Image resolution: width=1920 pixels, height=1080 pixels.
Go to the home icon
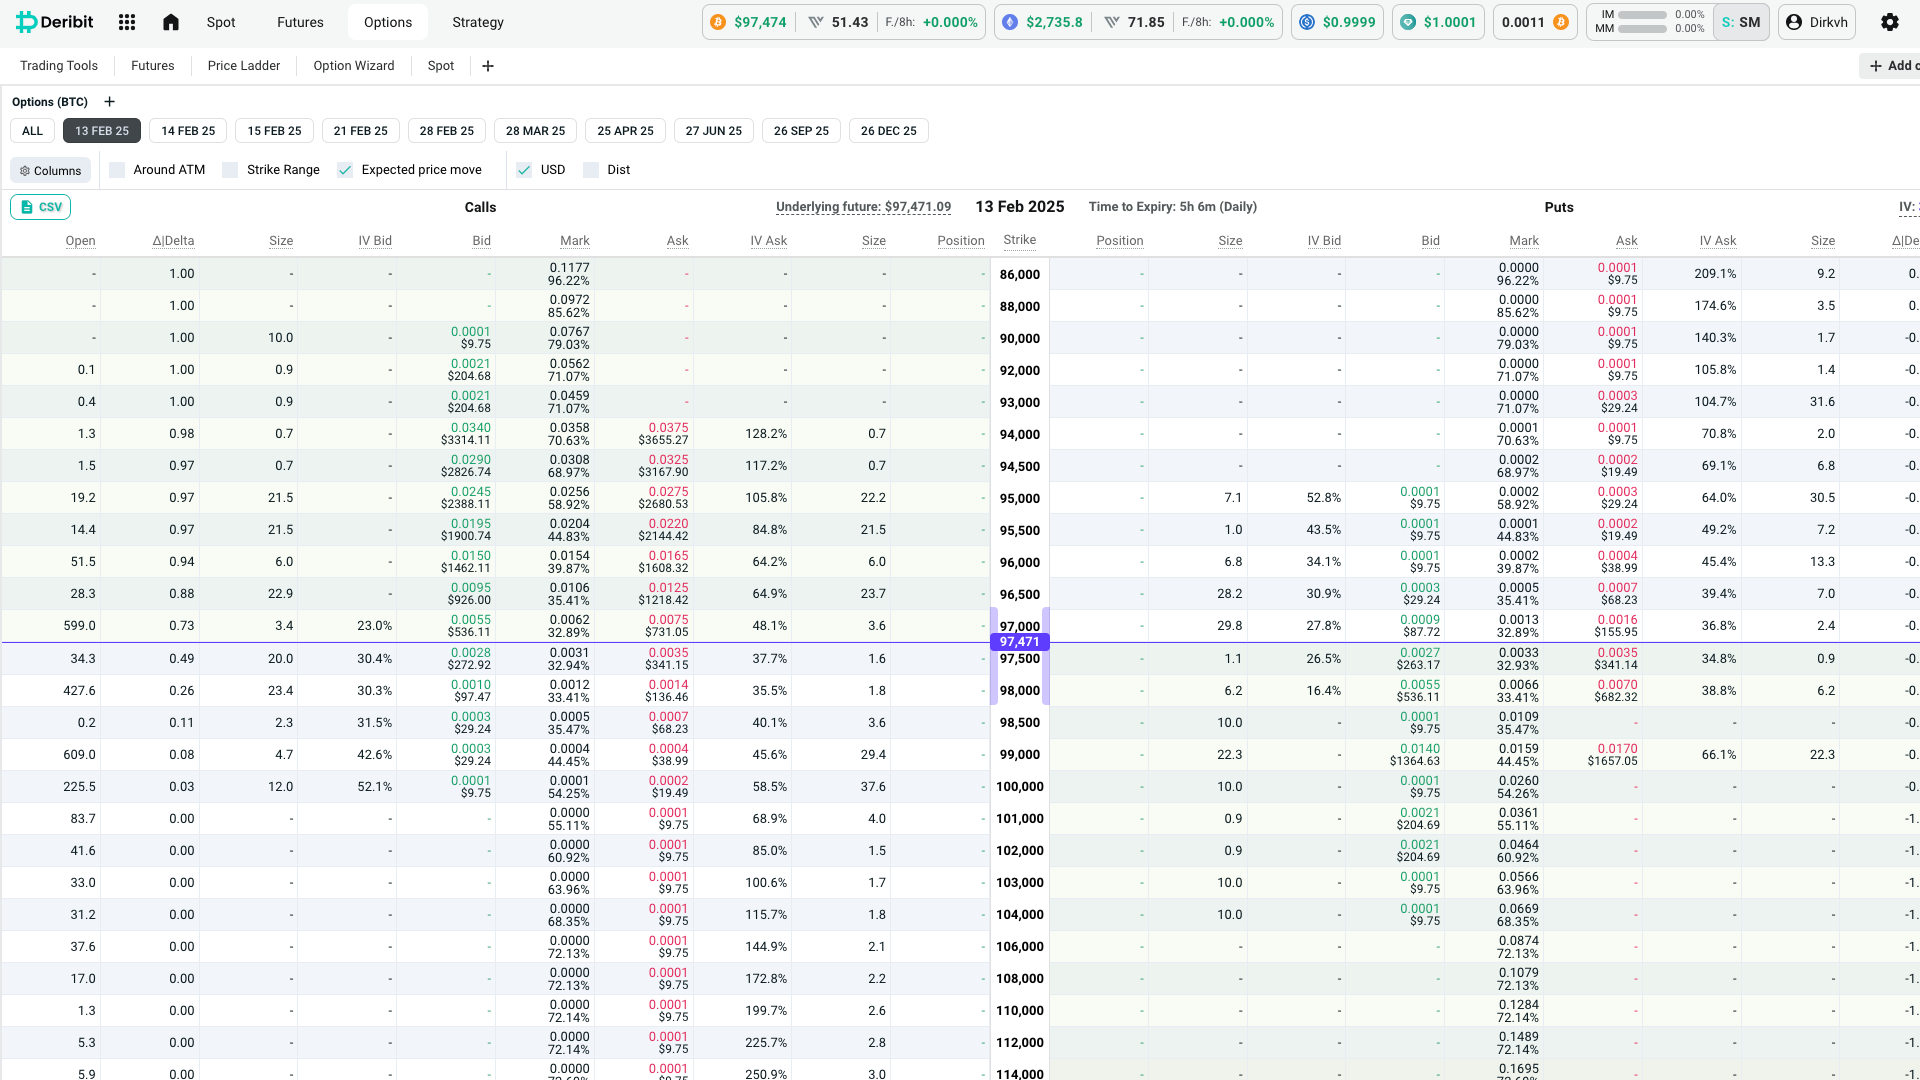tap(171, 22)
